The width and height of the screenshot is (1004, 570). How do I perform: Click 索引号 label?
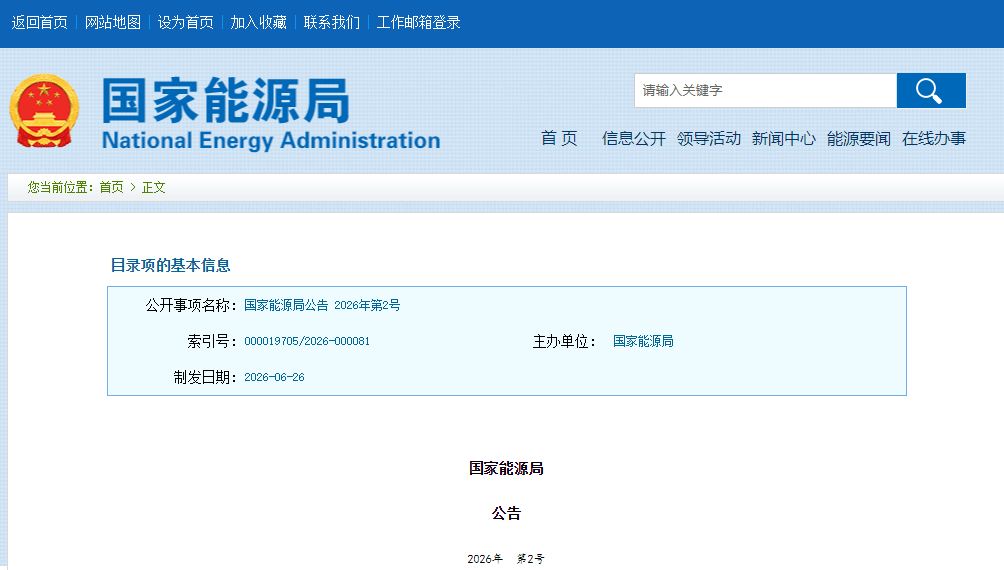[212, 341]
